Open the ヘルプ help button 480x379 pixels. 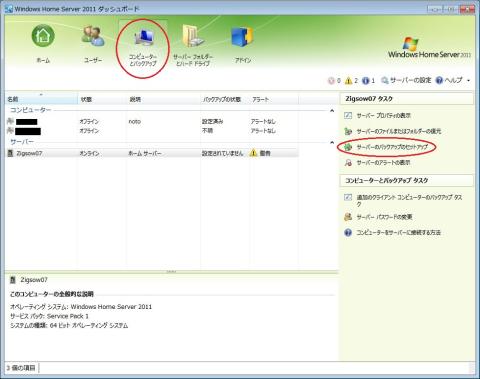[x=449, y=80]
